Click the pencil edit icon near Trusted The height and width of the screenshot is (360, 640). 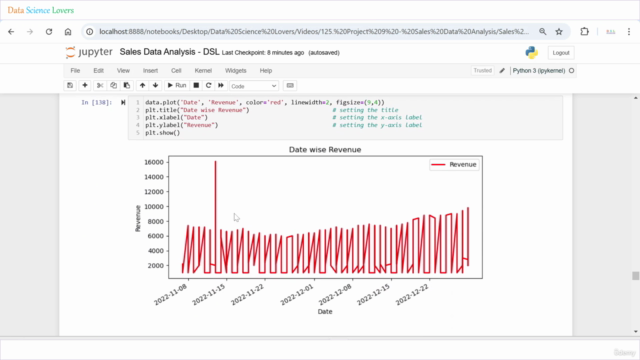click(502, 71)
